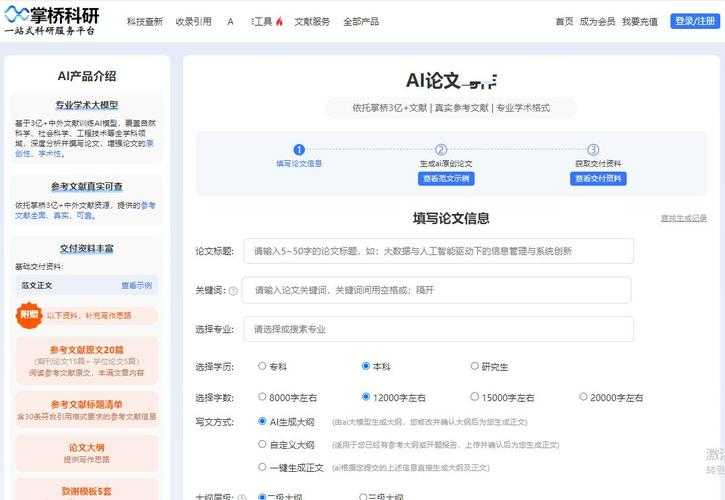Open the 全部产品 menu
Image resolution: width=725 pixels, height=500 pixels.
pyautogui.click(x=361, y=21)
